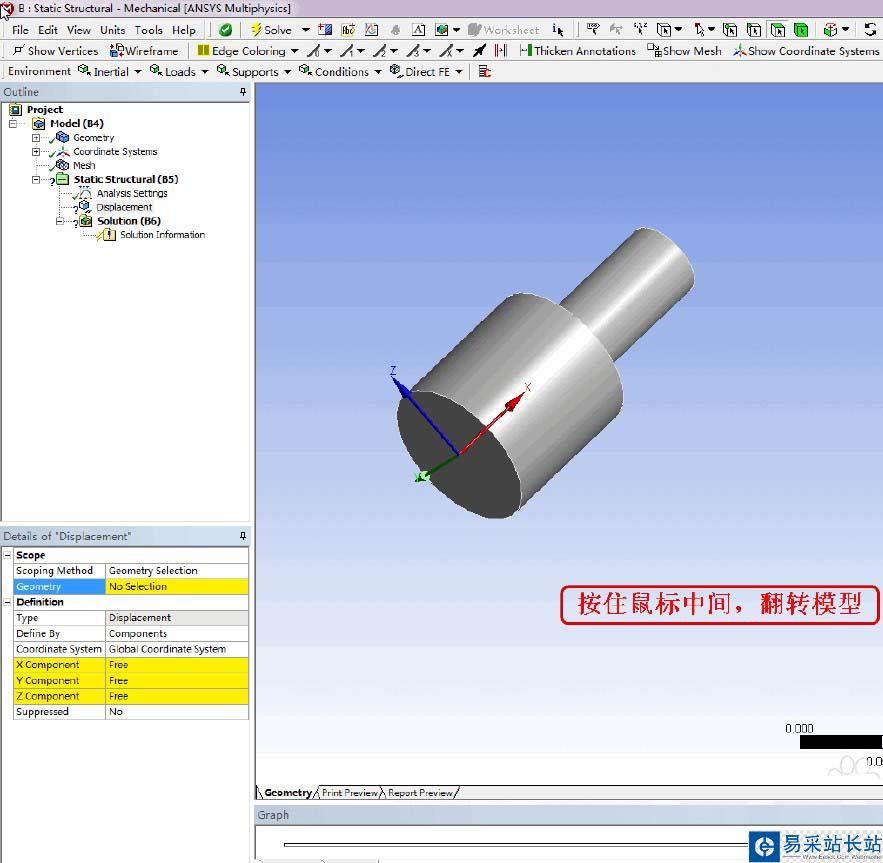Screen dimensions: 883x863
Task: Click the annotation 'A' label icon
Action: pos(418,30)
